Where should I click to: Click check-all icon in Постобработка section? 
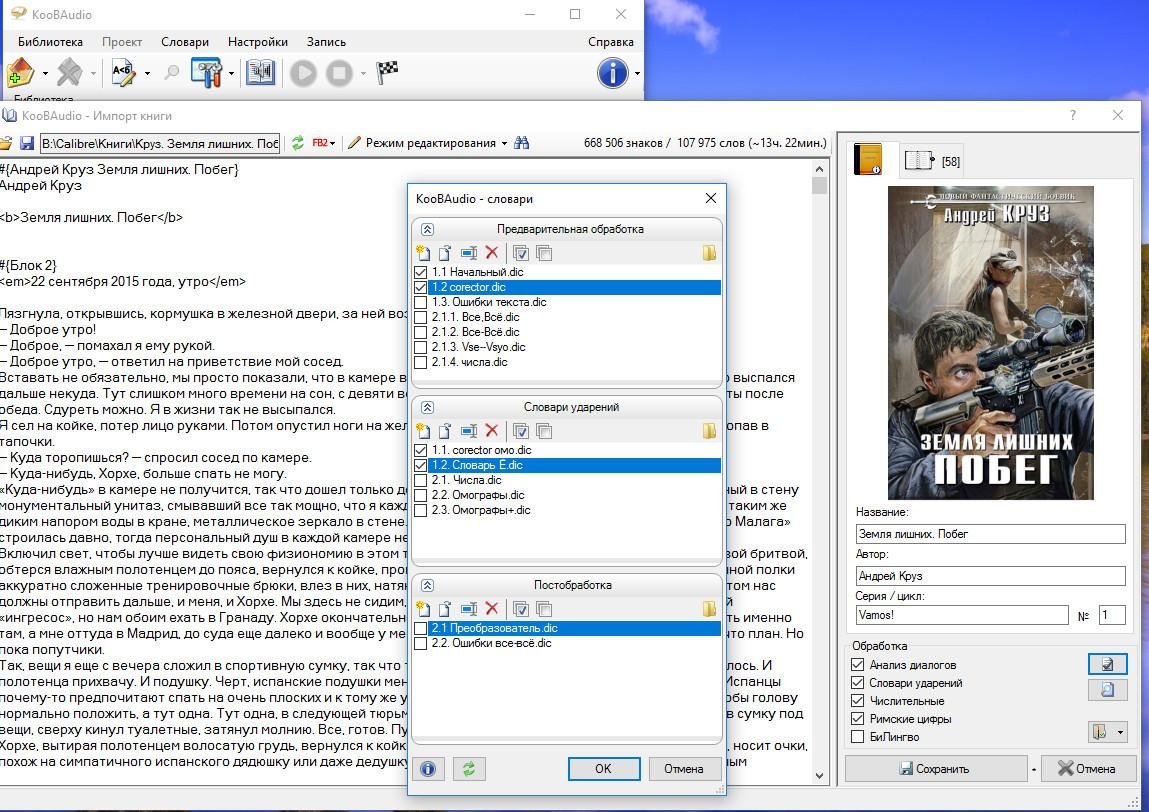pos(521,609)
